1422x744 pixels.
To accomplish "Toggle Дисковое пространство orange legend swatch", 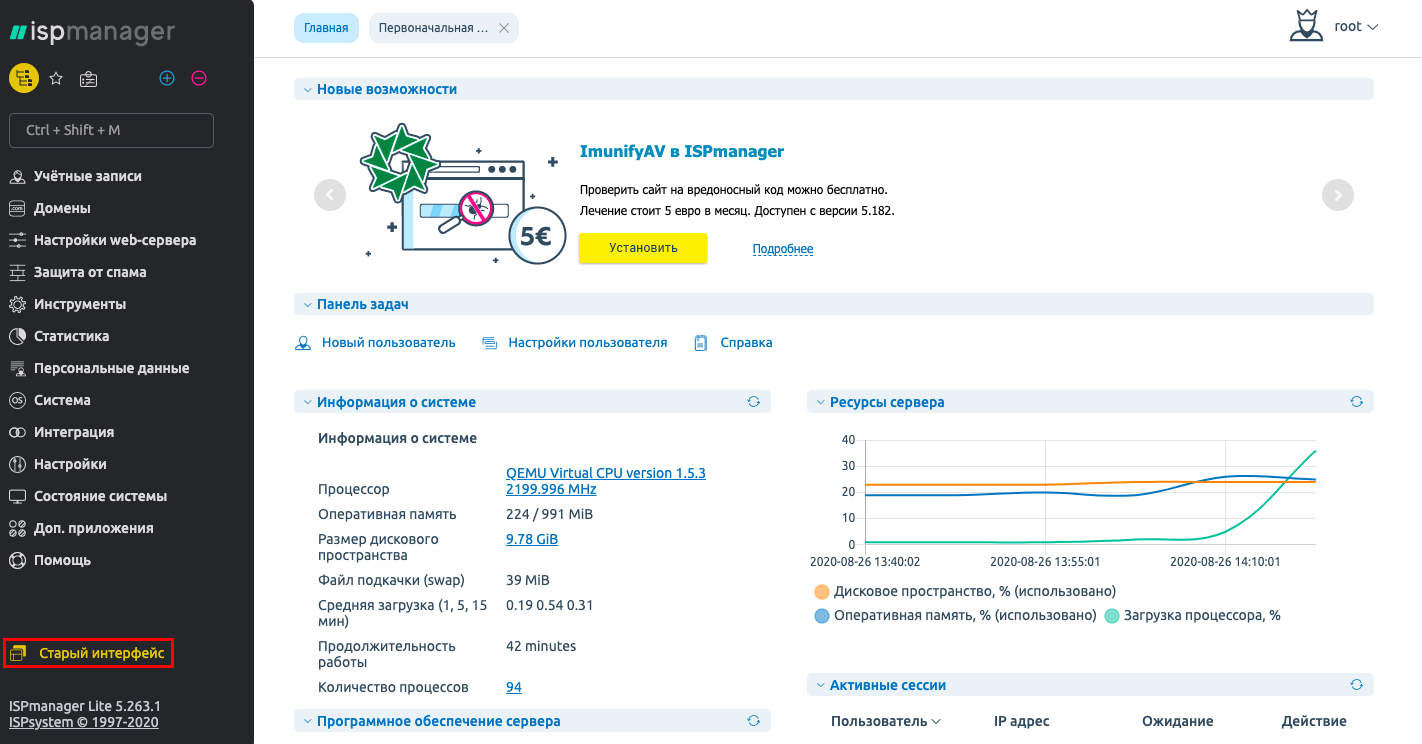I will coord(823,591).
